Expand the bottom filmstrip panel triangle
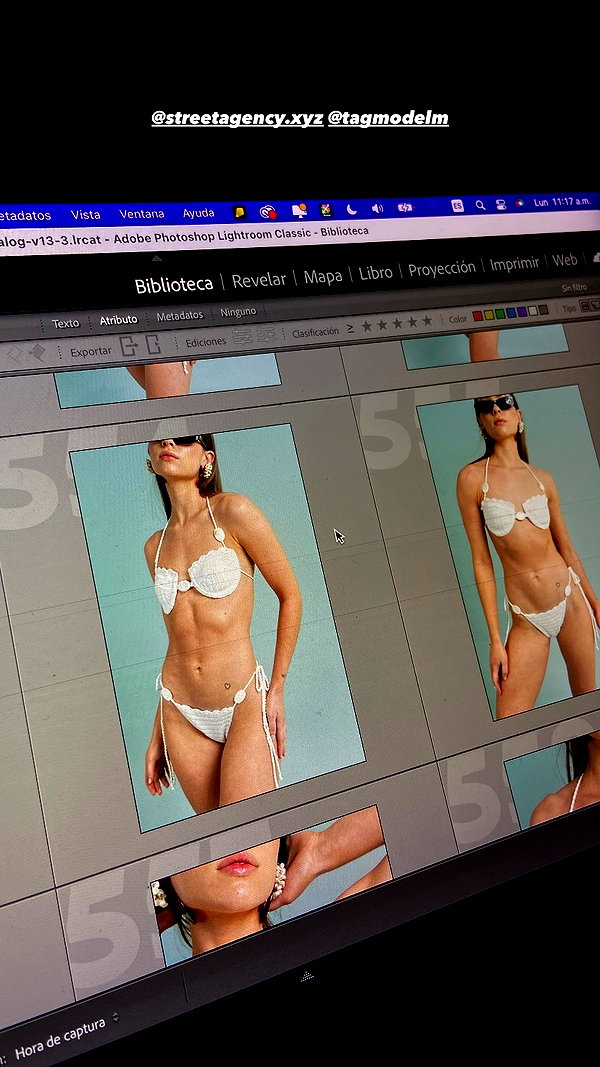The image size is (600, 1067). point(307,976)
